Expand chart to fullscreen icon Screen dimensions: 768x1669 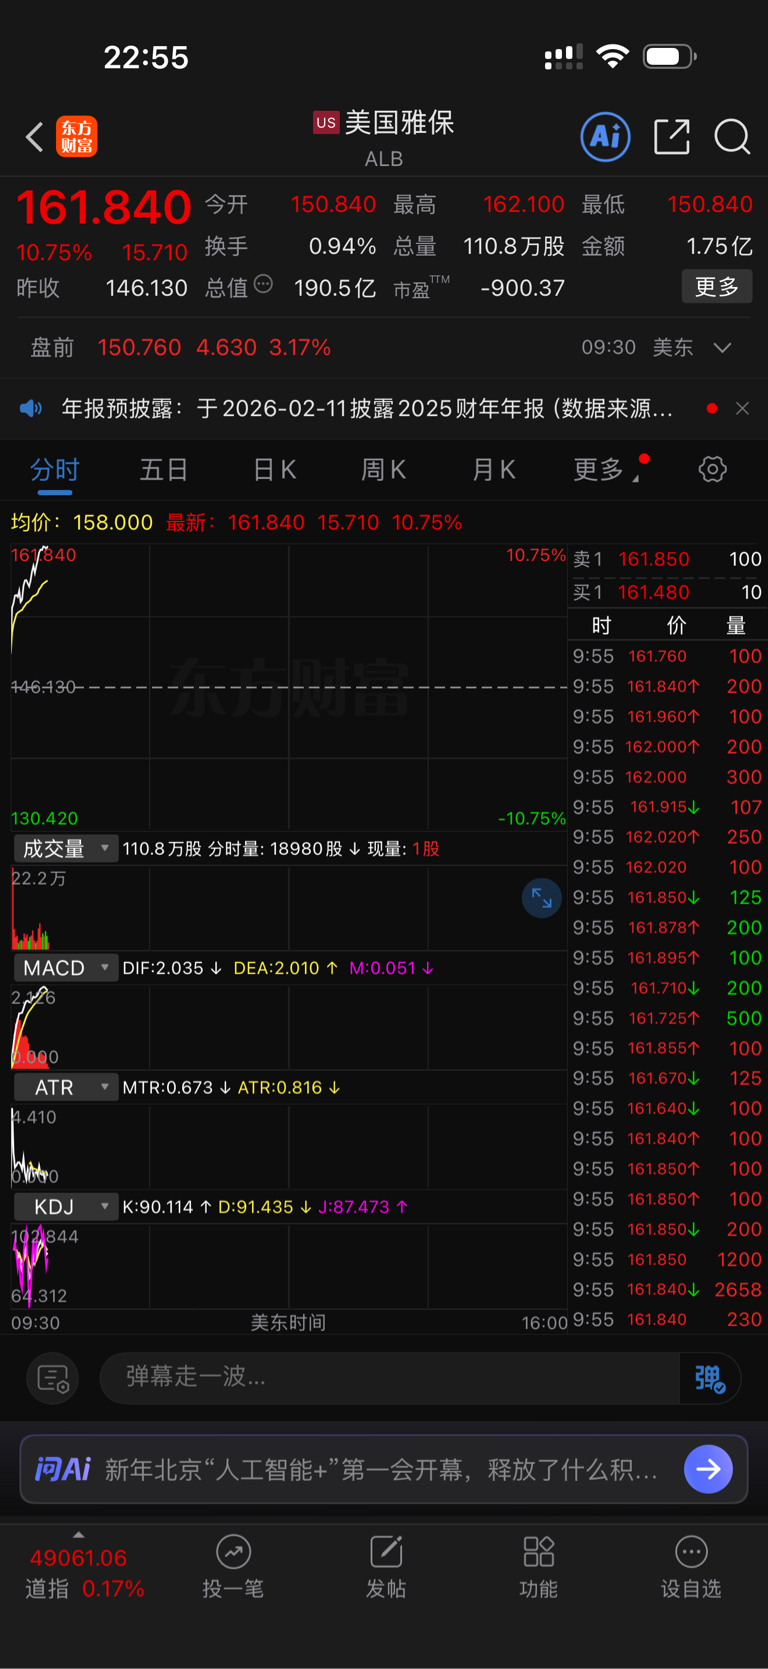[x=542, y=898]
